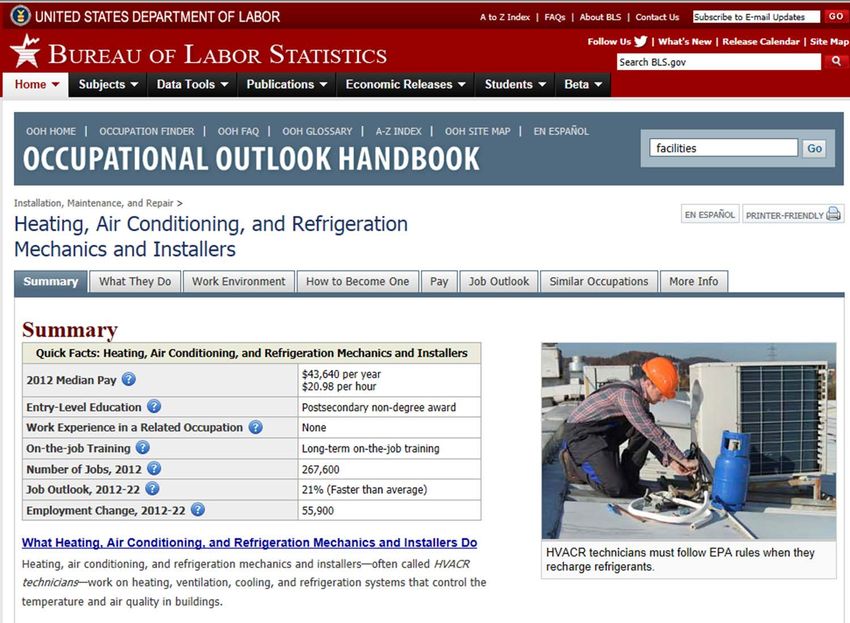
Task: Click the HVACR technician photo
Action: tap(688, 441)
